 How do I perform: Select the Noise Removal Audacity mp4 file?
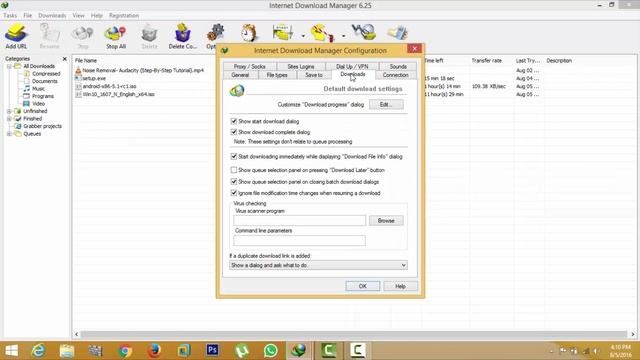[x=143, y=70]
